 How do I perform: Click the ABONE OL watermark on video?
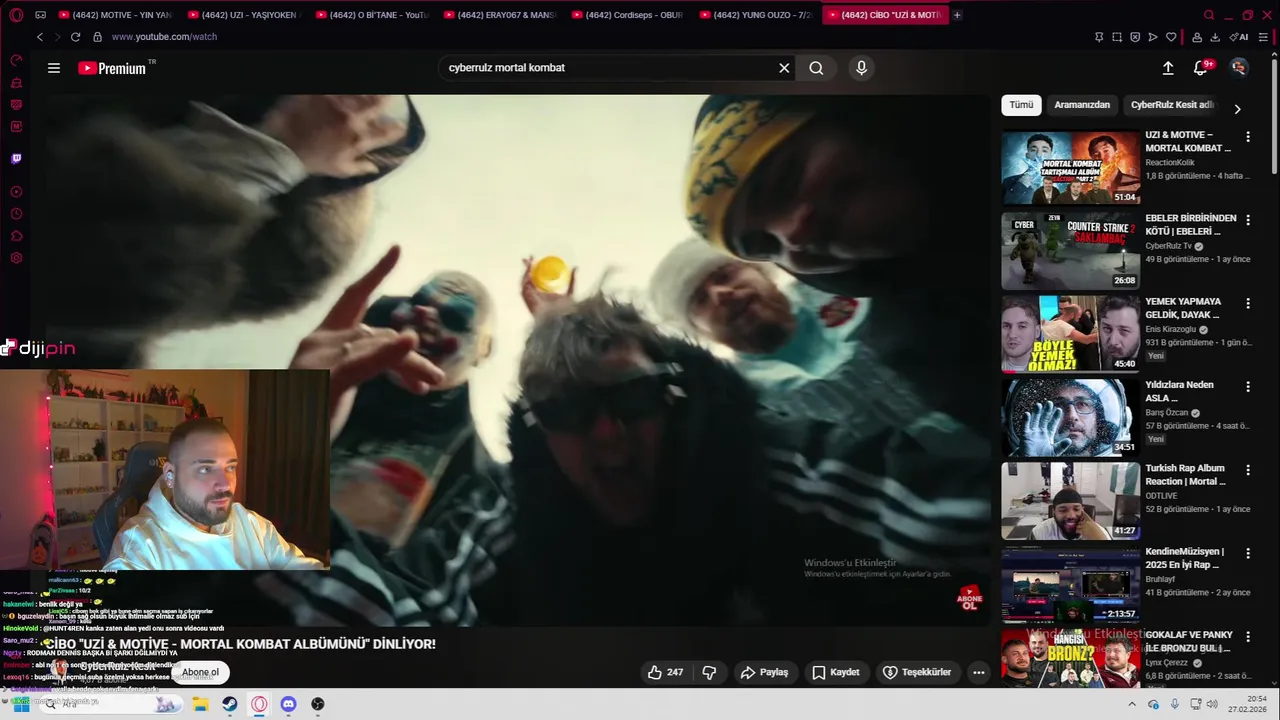[969, 598]
